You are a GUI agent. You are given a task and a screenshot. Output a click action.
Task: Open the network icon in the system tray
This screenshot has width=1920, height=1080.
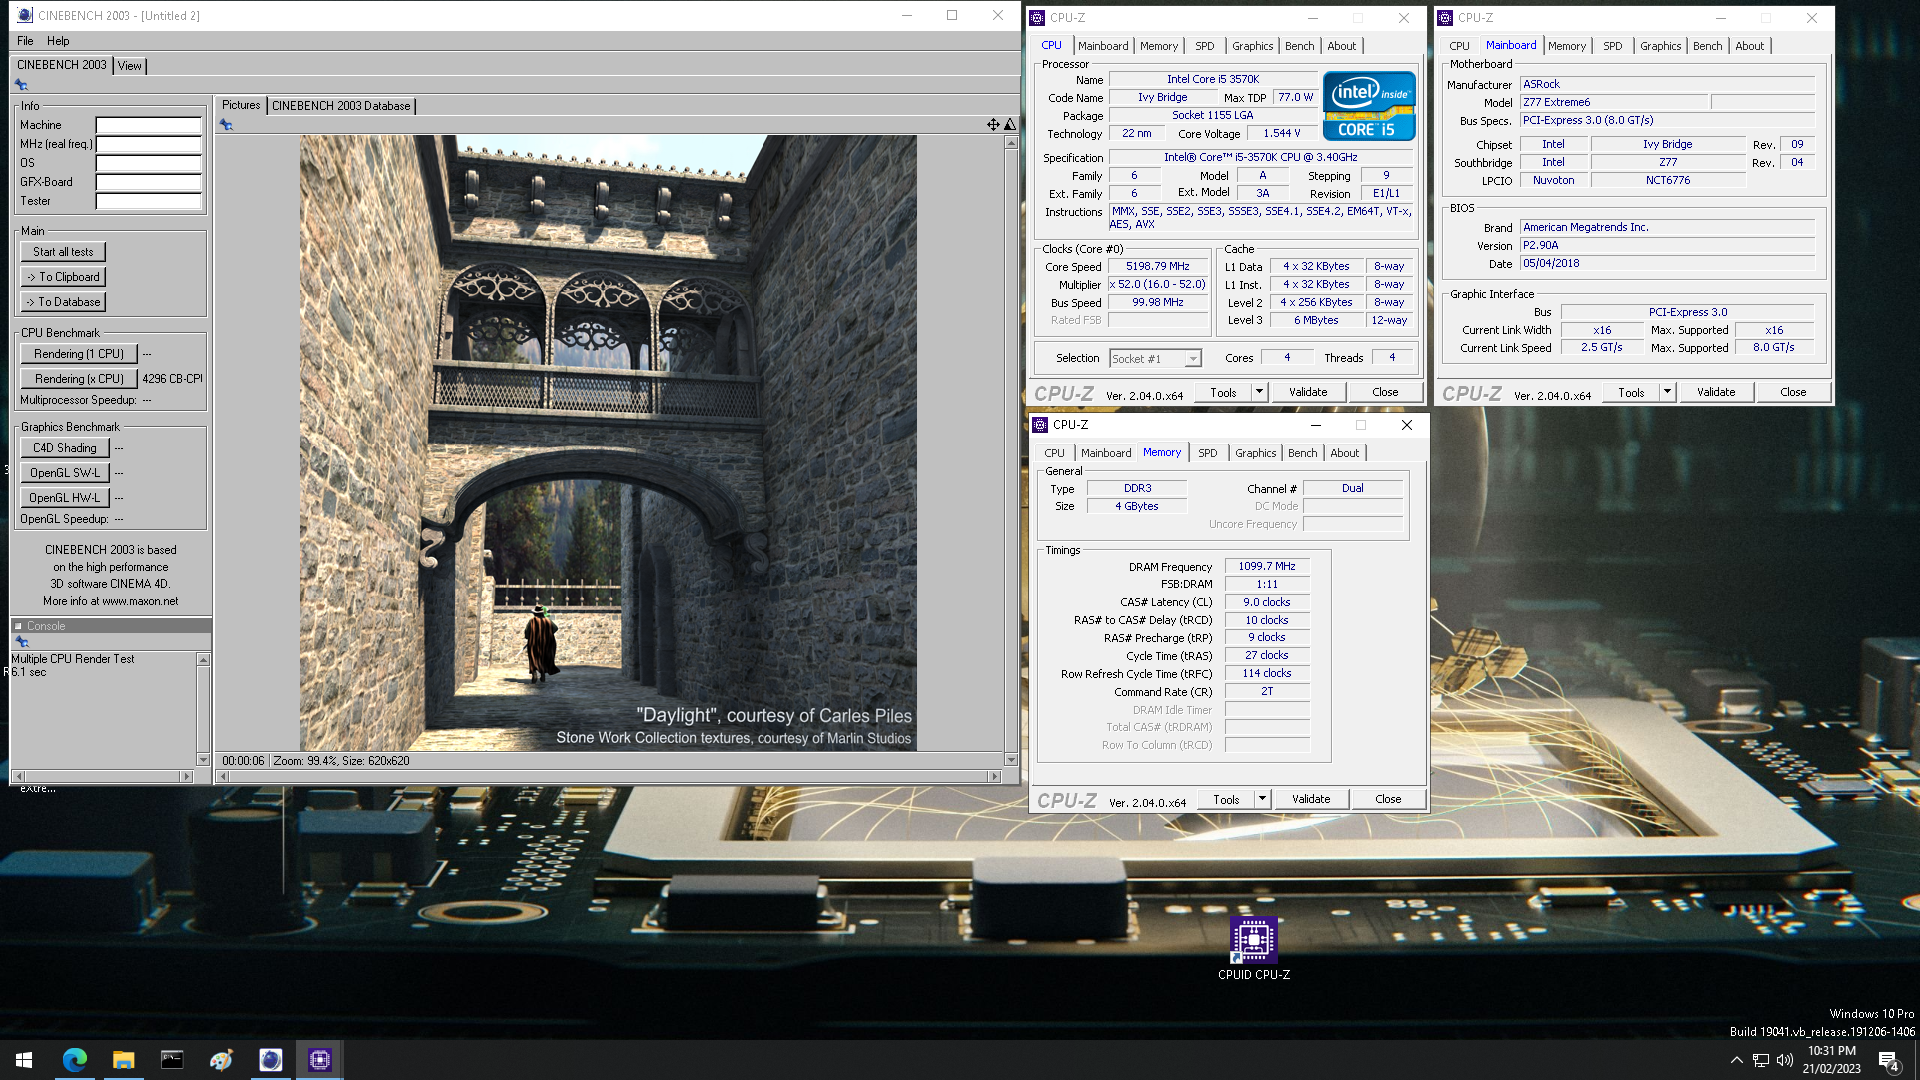click(1761, 1060)
